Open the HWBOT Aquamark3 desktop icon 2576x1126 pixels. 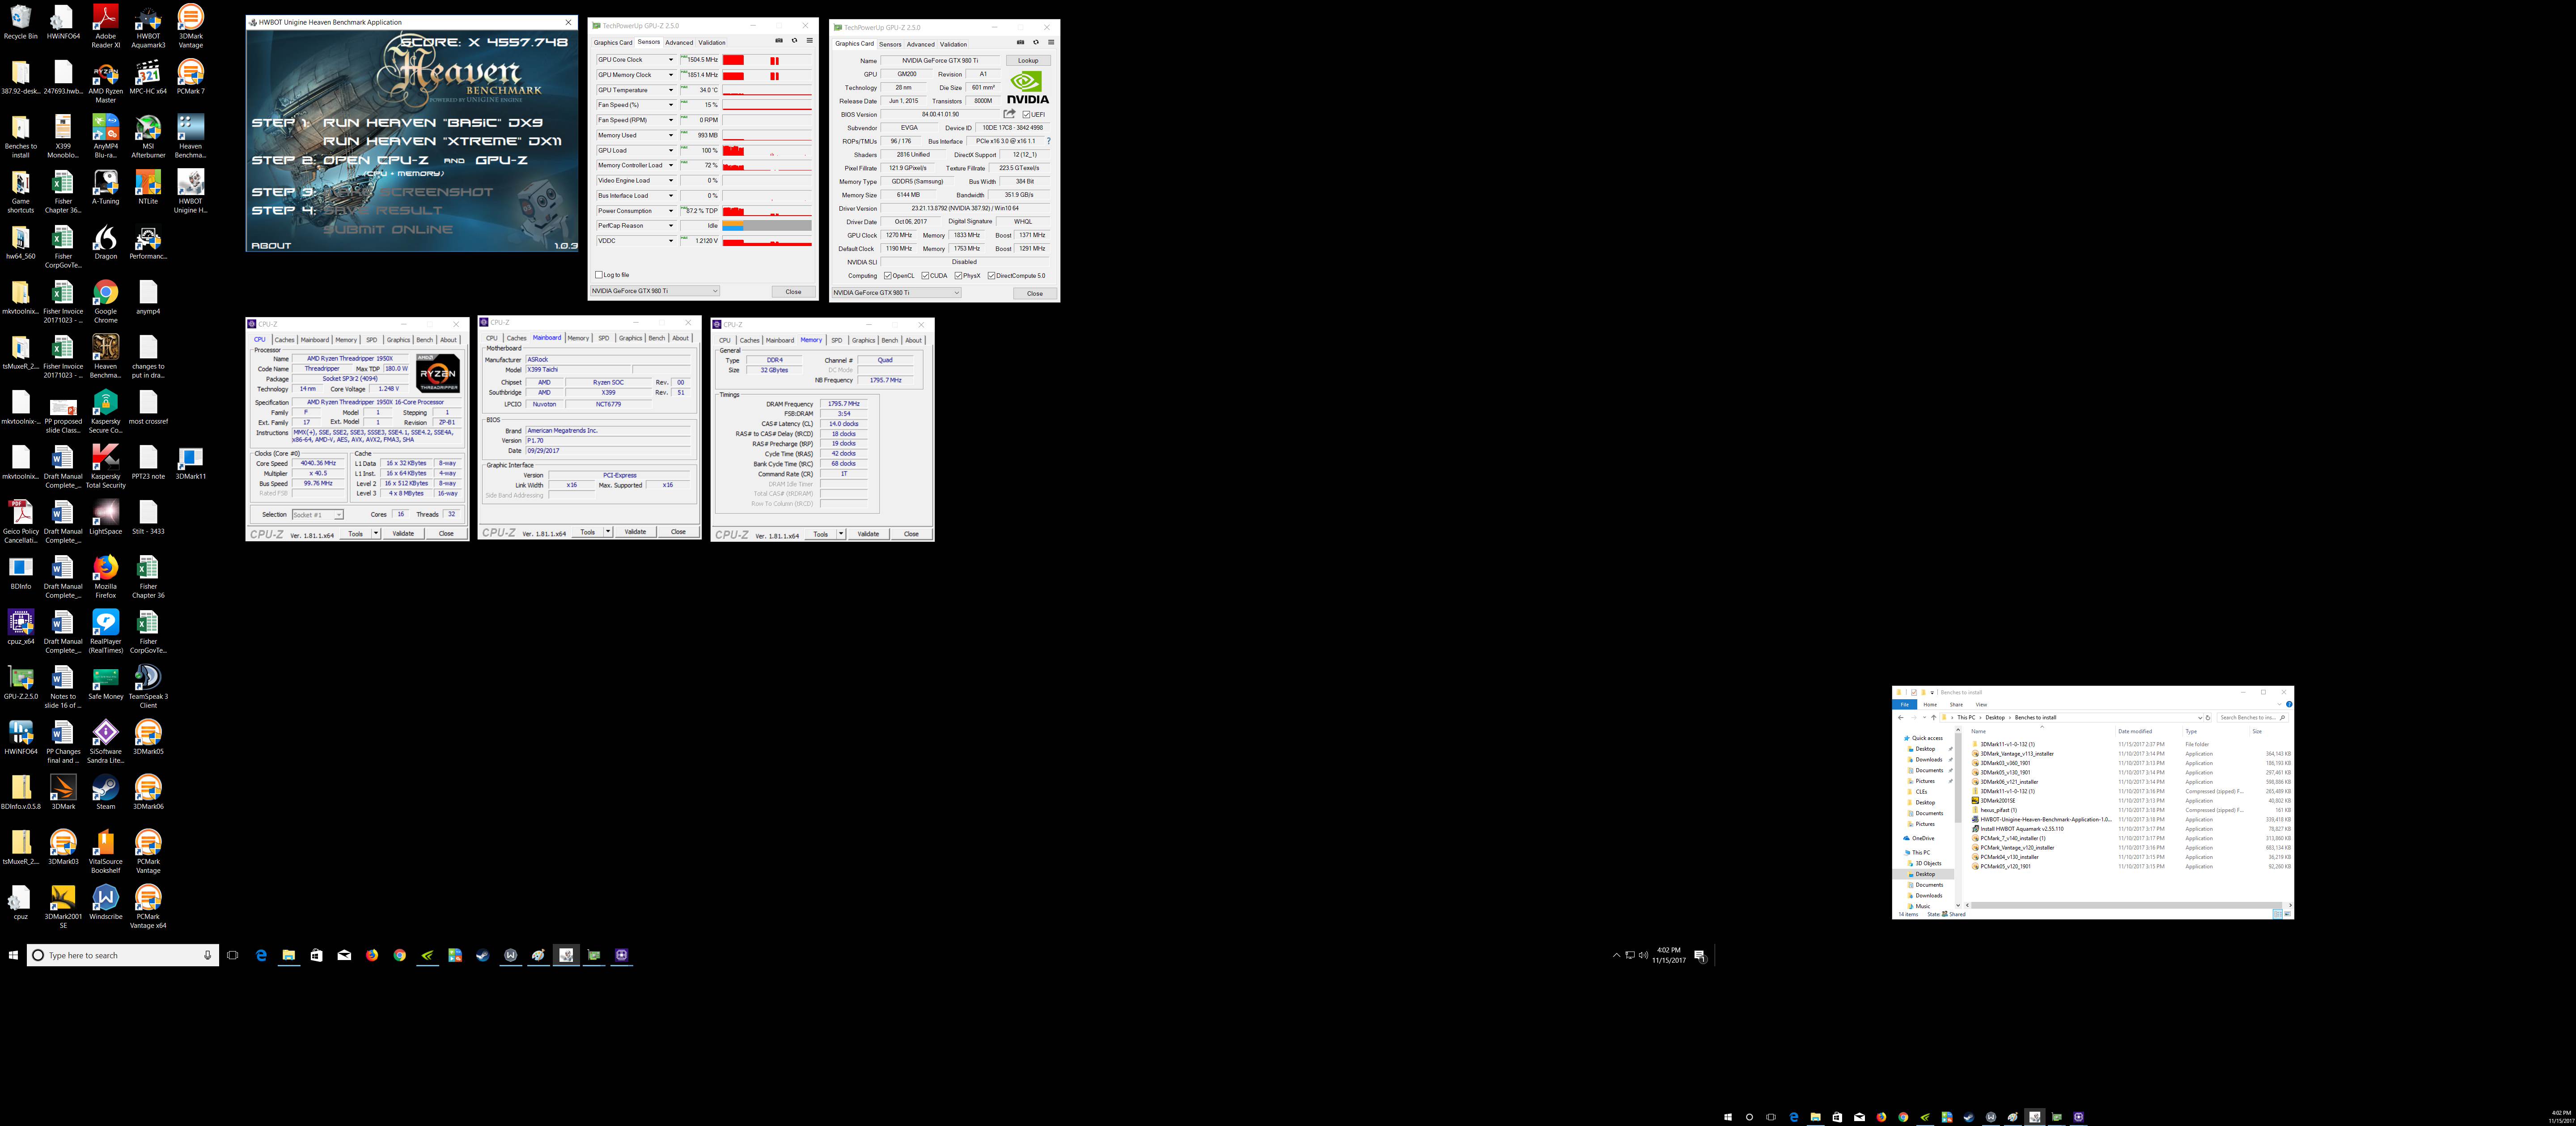pyautogui.click(x=148, y=23)
